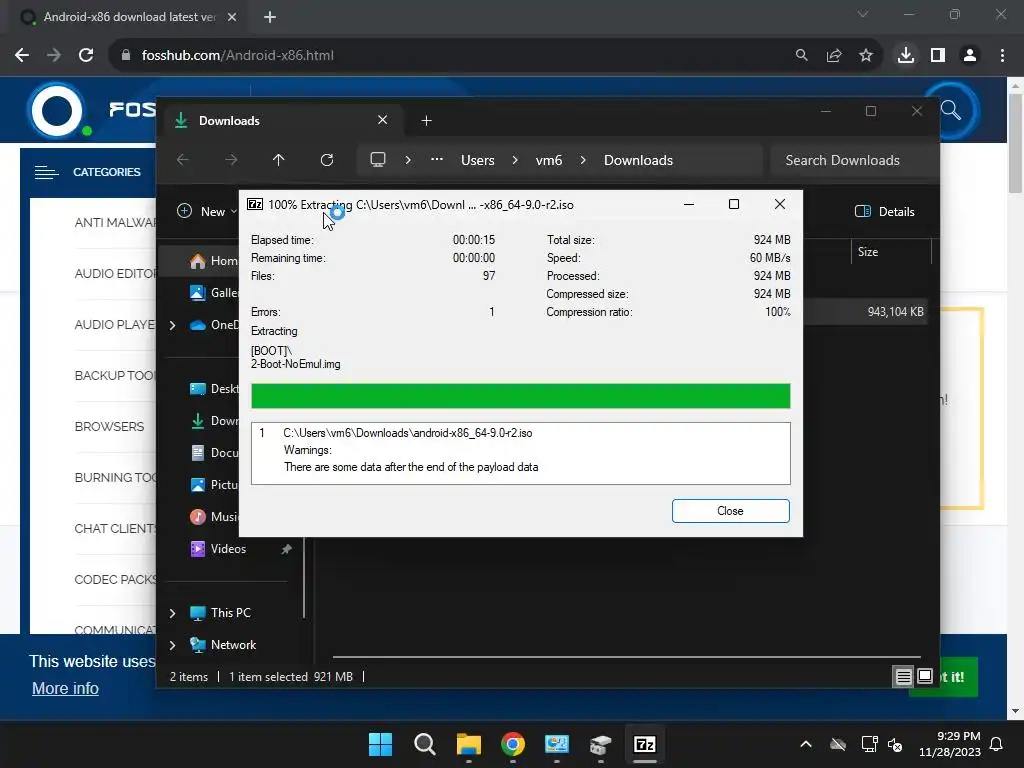Click Downloads in the breadcrumb path

(638, 160)
